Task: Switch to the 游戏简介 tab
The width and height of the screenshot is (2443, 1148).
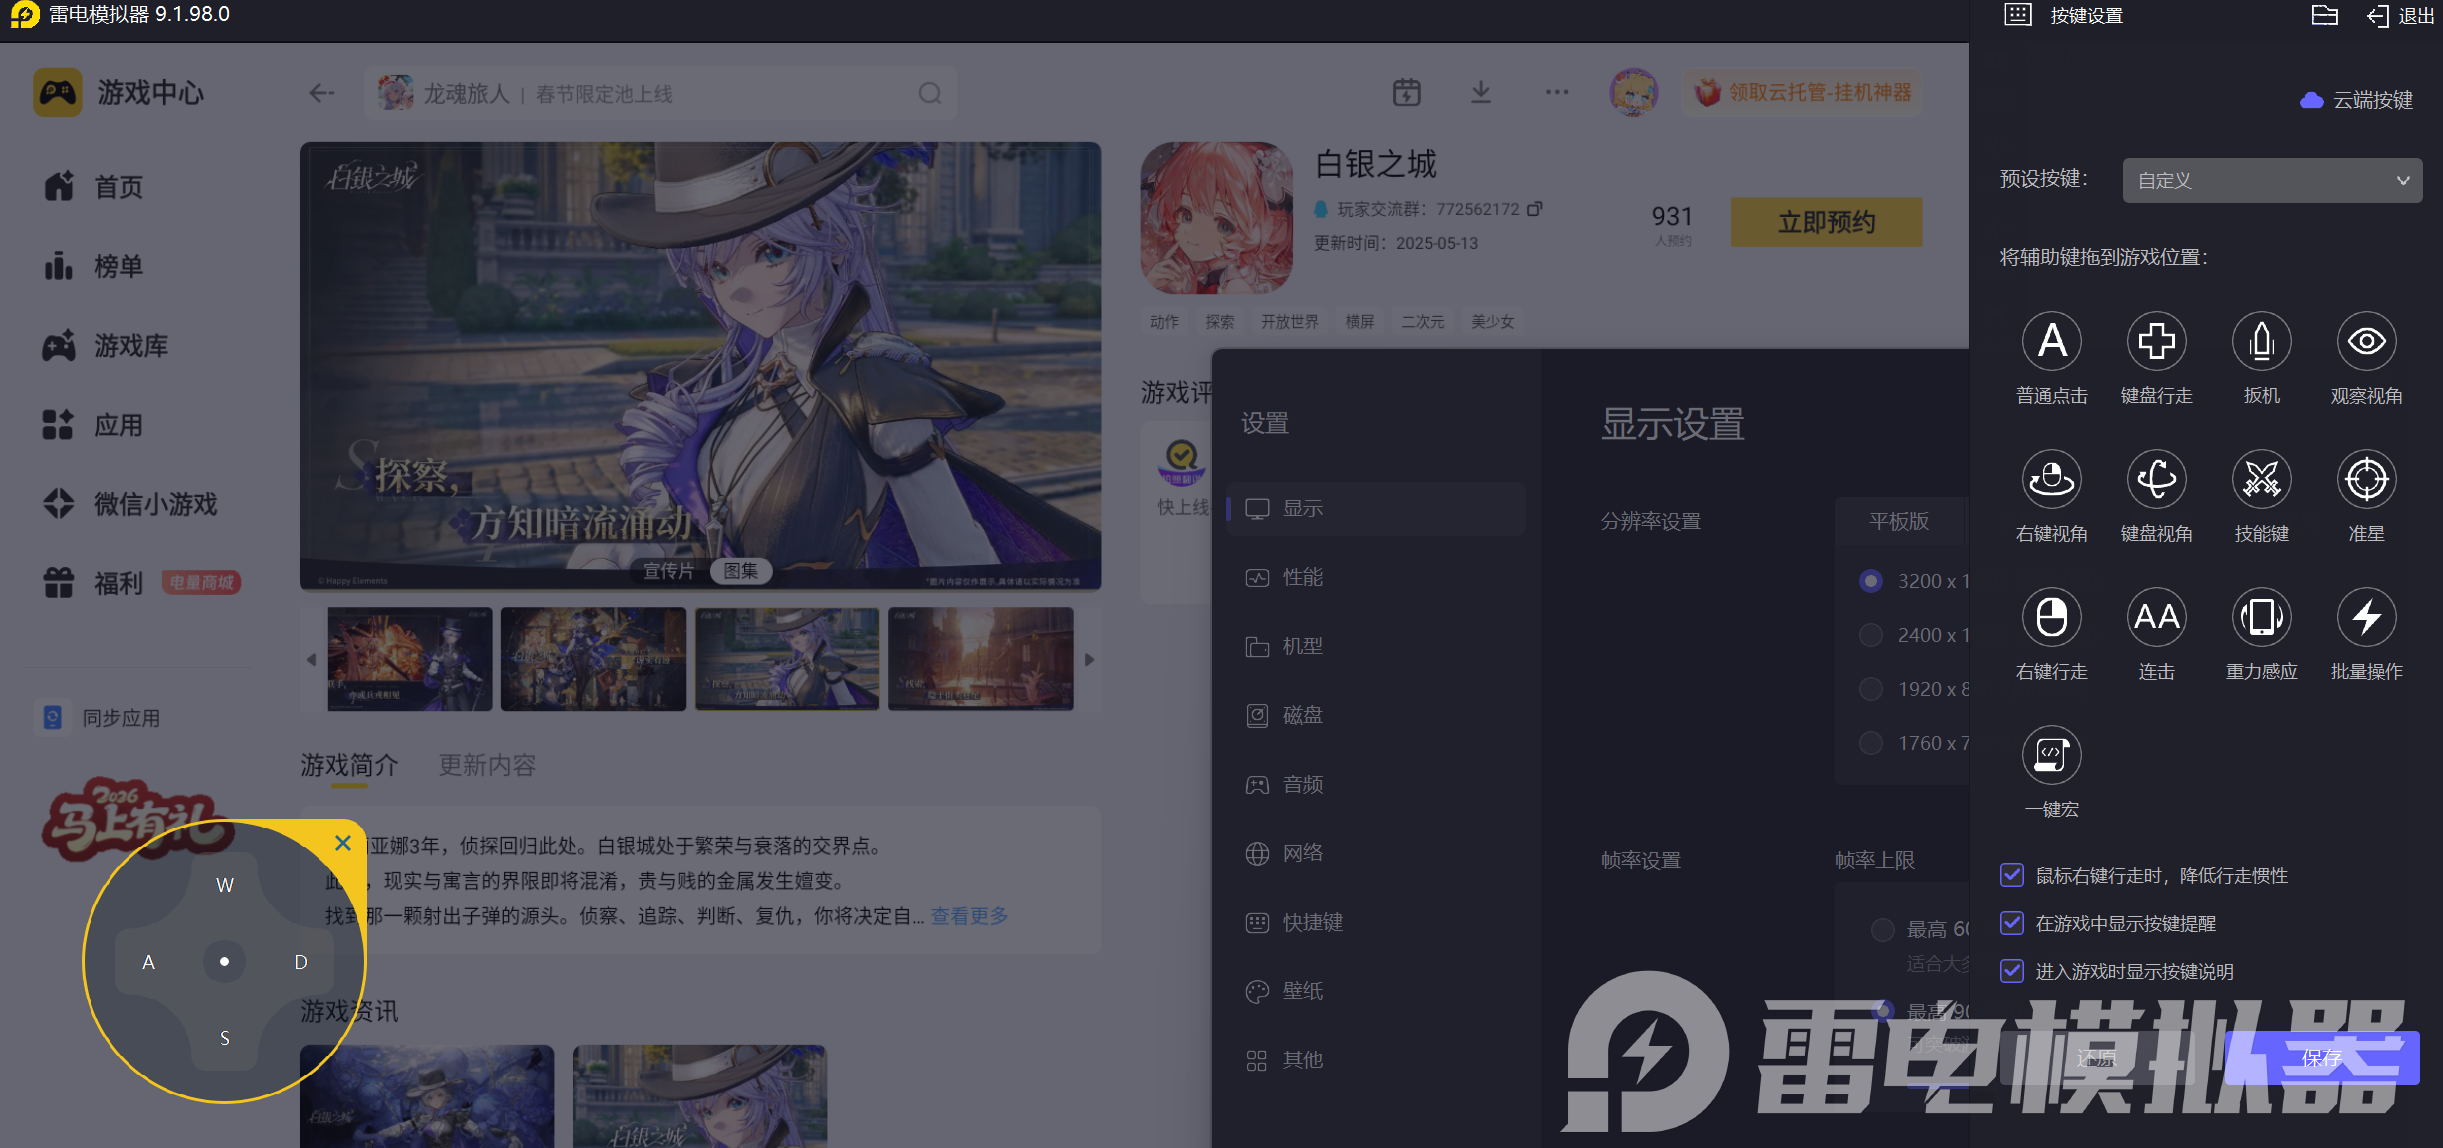Action: click(x=349, y=765)
